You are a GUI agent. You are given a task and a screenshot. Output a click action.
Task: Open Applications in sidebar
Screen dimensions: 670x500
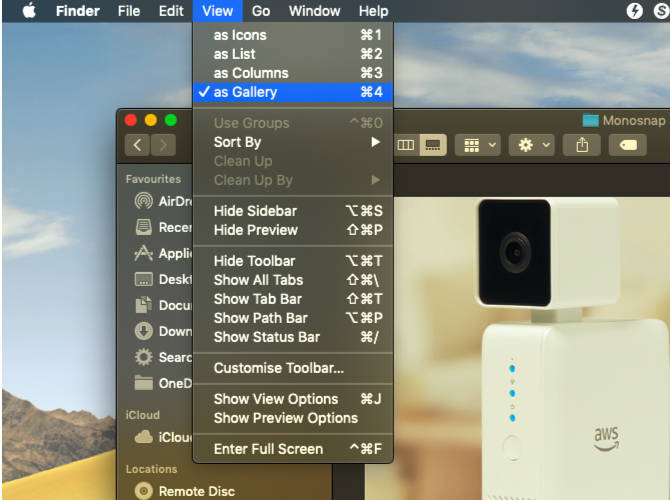(163, 253)
